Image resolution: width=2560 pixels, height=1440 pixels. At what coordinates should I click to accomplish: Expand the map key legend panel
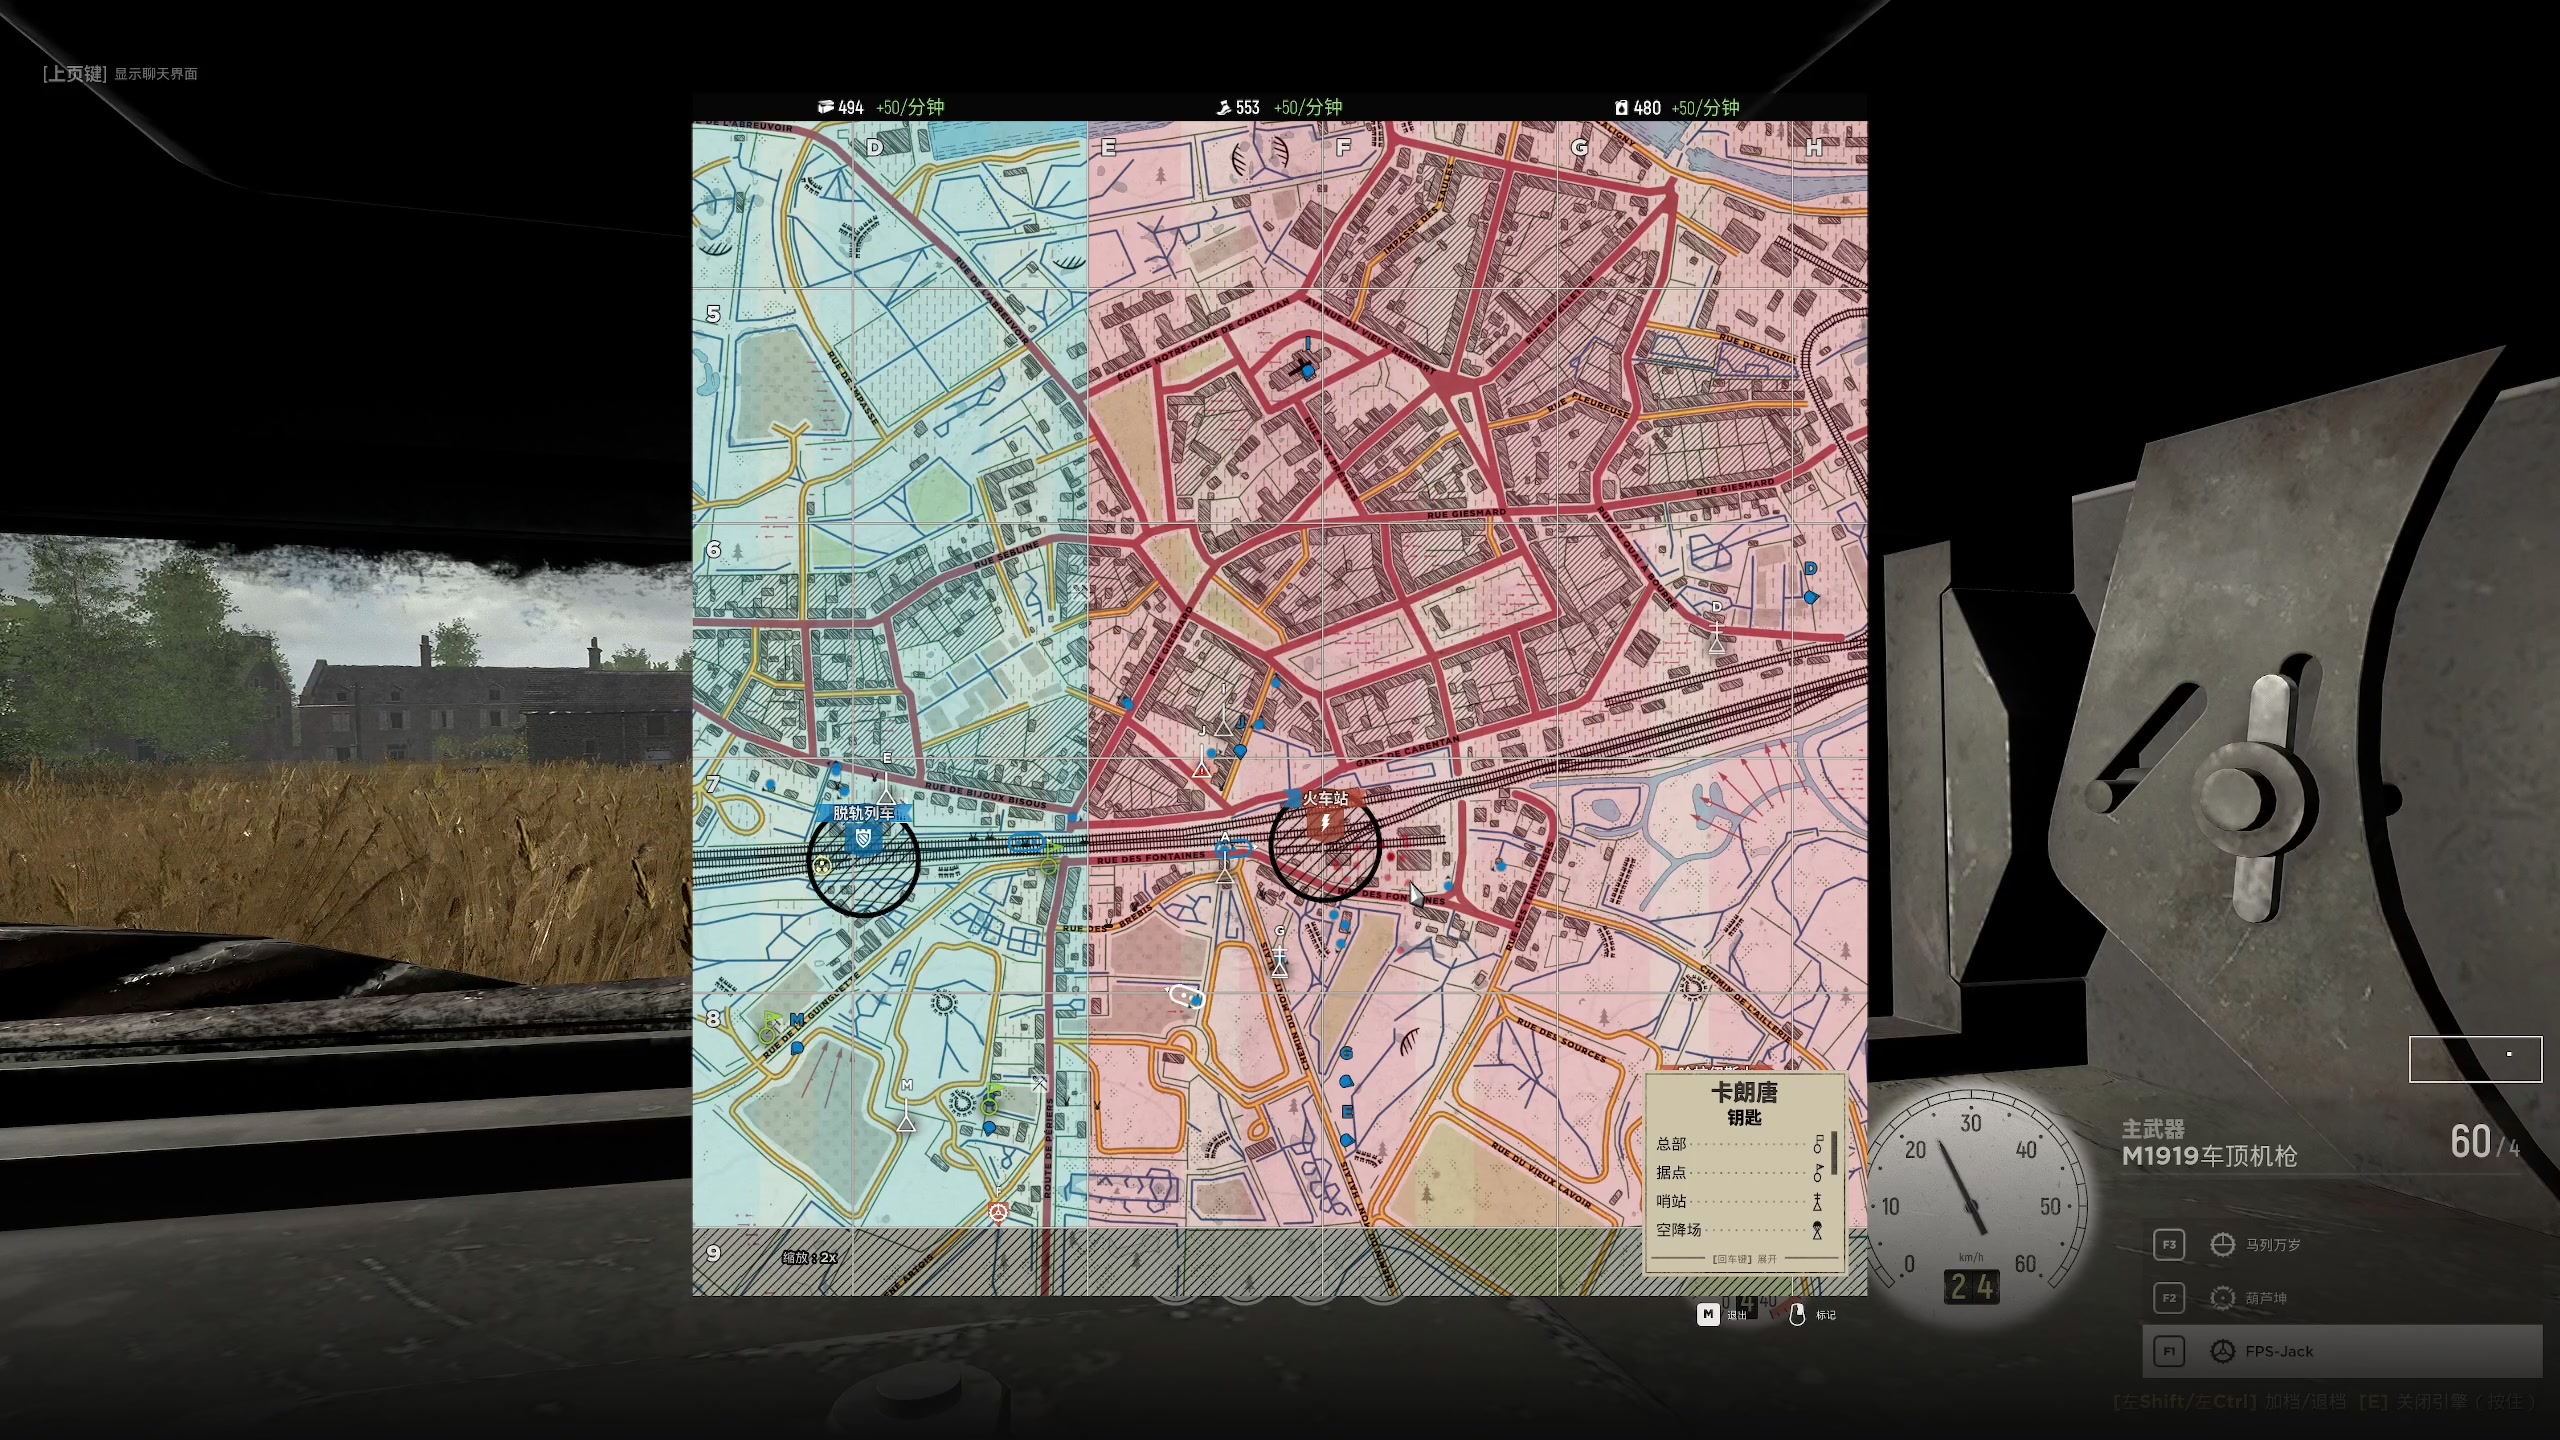click(1744, 1259)
